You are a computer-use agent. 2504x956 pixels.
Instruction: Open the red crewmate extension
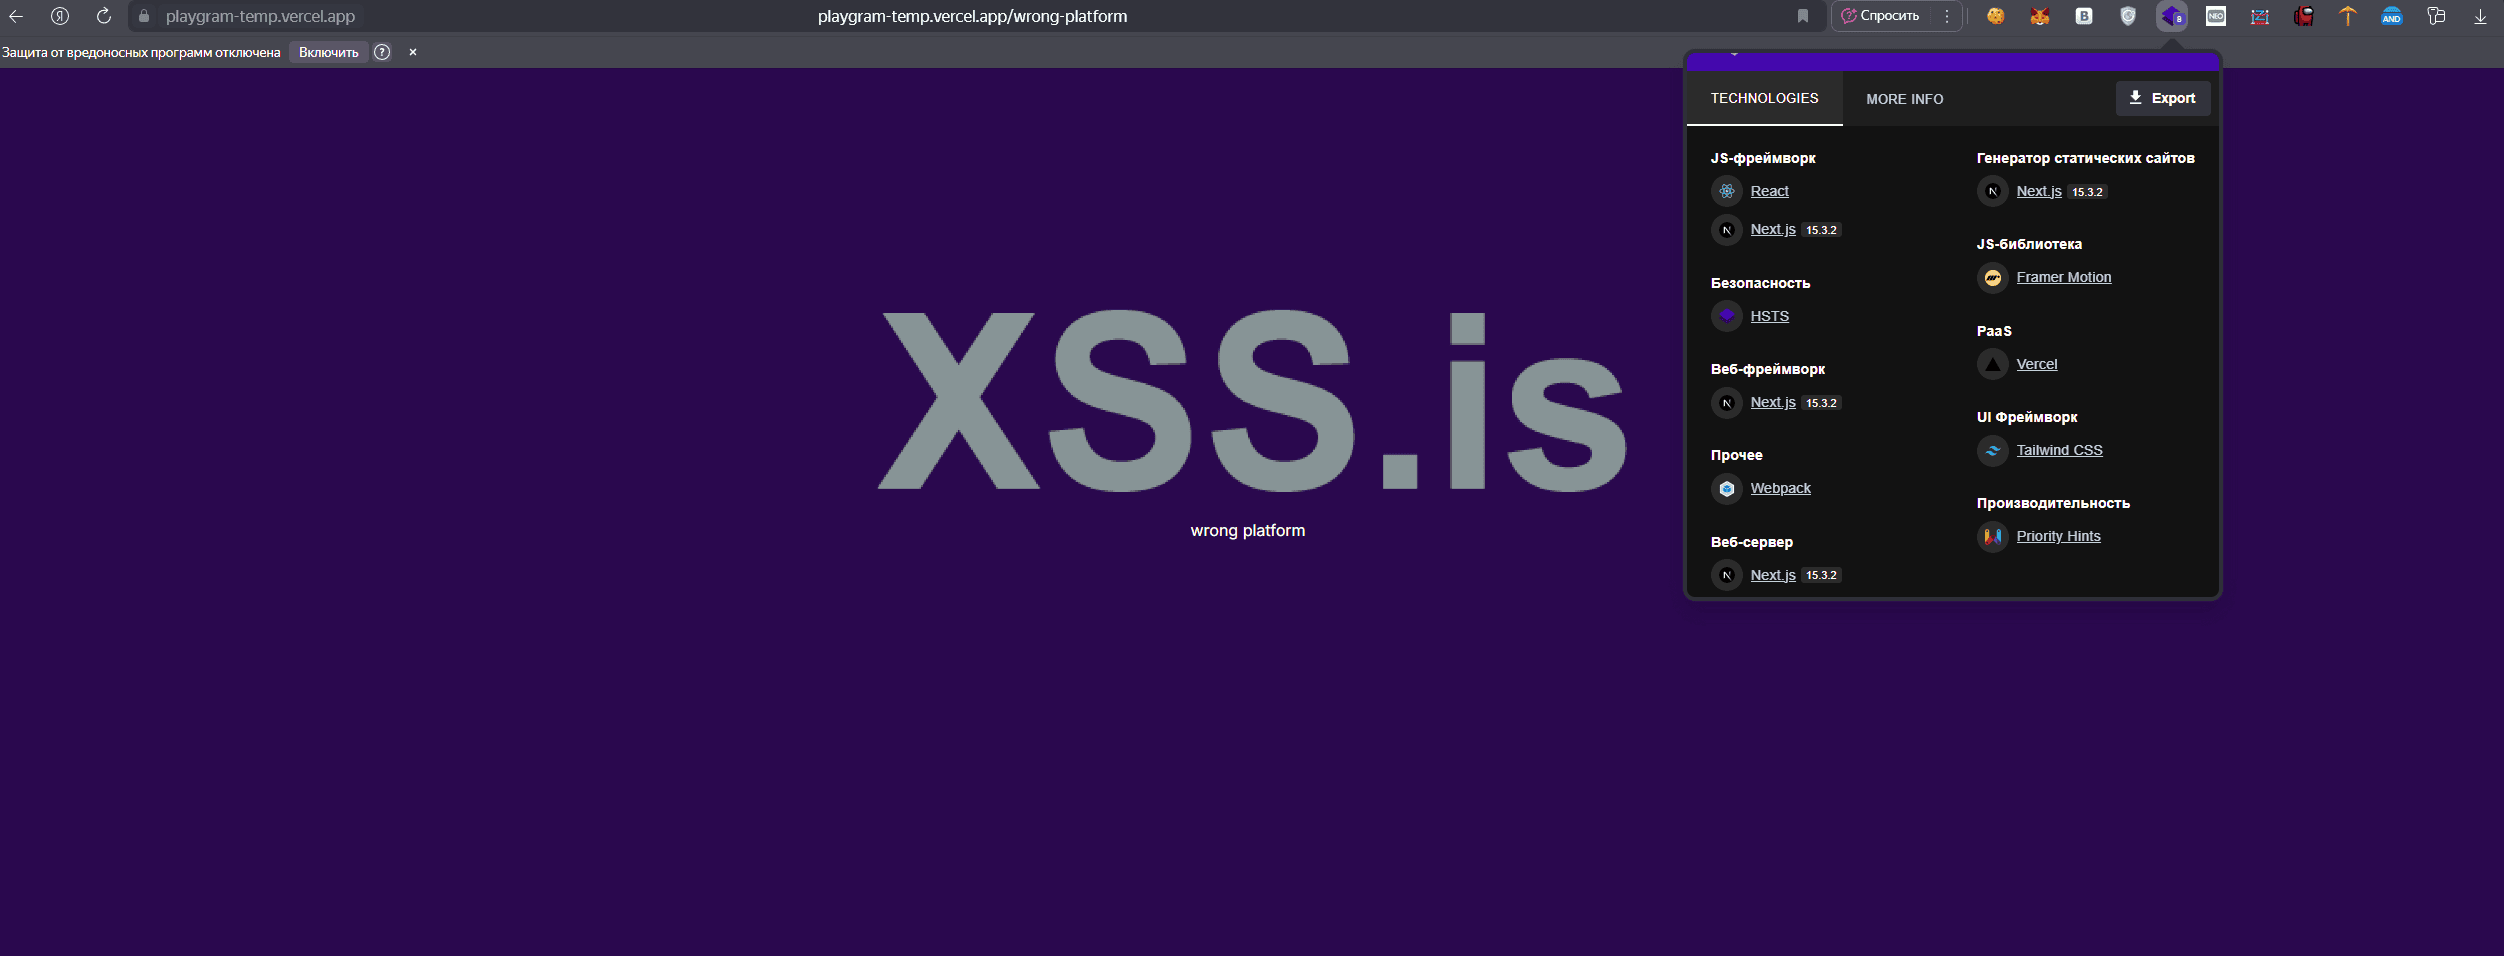click(x=2304, y=16)
